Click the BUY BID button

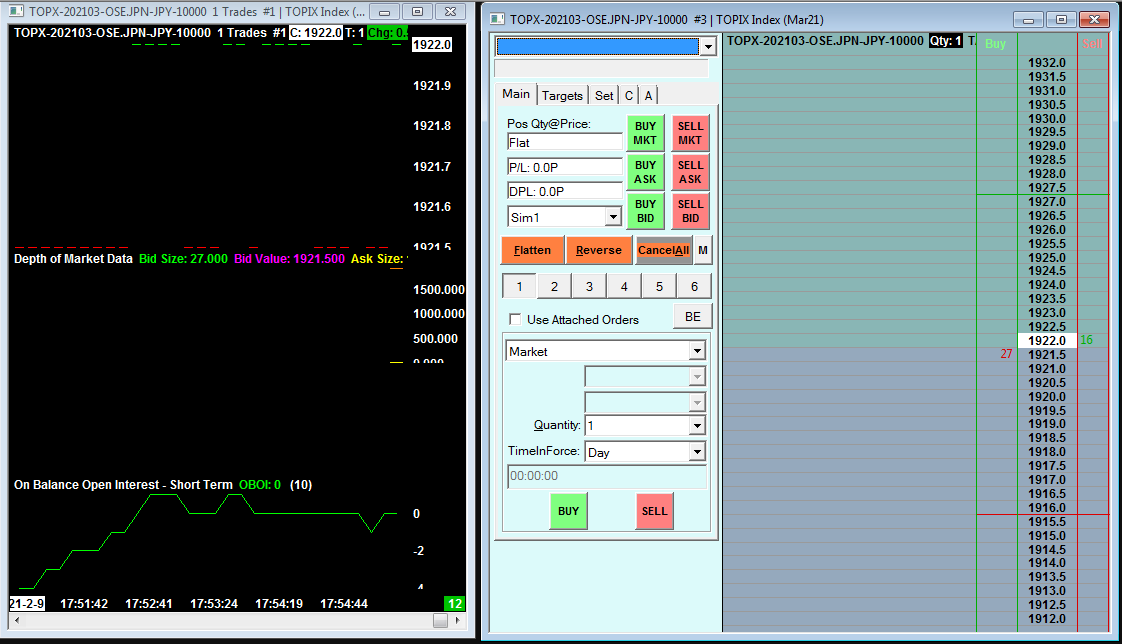[645, 211]
